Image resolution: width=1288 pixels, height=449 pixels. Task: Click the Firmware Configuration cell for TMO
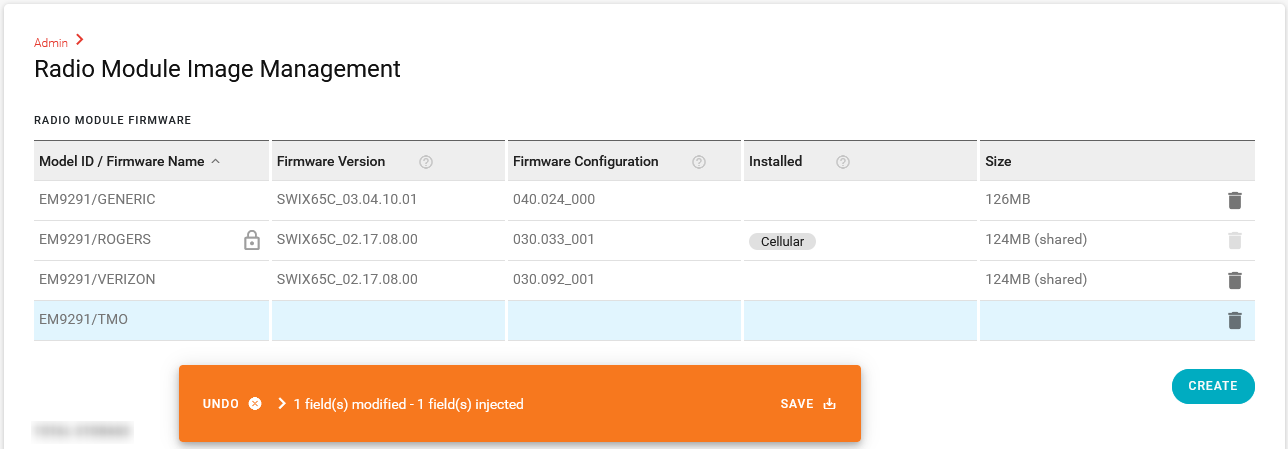click(624, 320)
